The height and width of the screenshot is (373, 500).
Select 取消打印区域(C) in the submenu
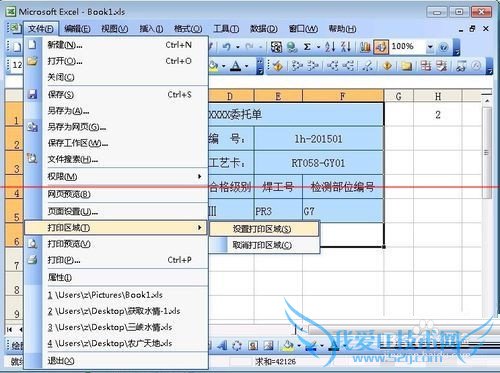pyautogui.click(x=264, y=245)
